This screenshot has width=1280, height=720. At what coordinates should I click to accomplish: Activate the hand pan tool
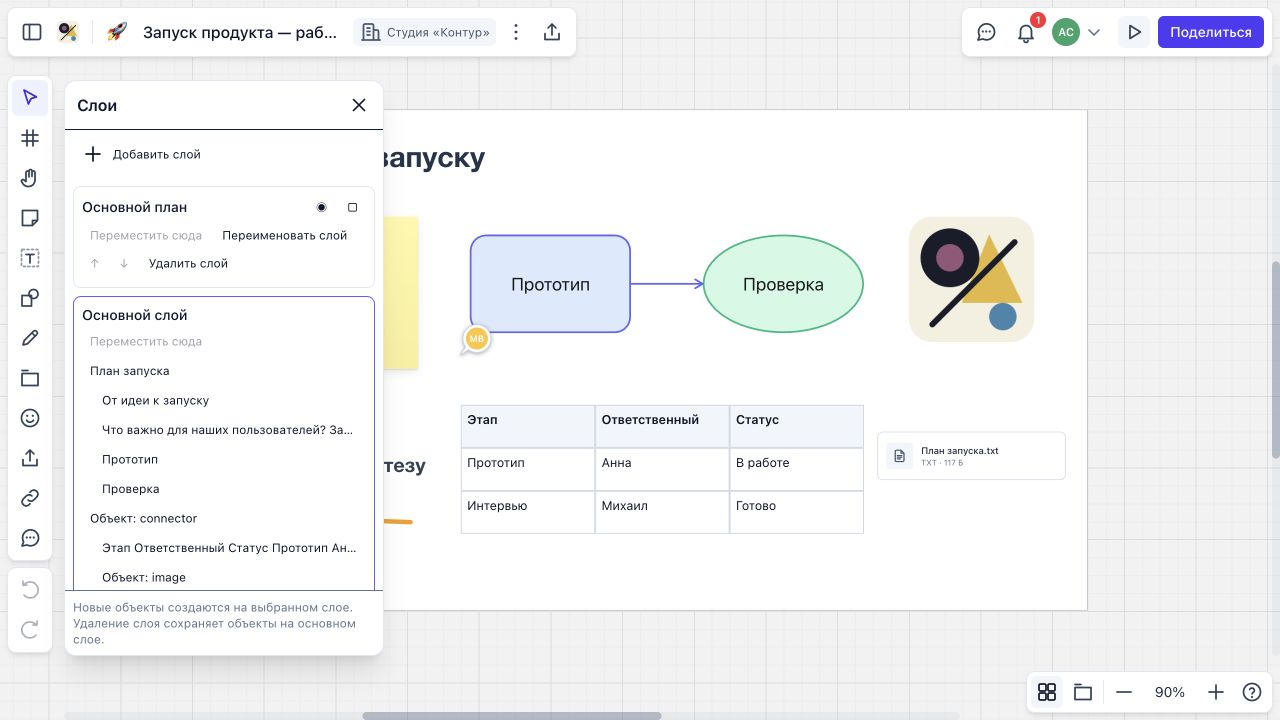[30, 178]
